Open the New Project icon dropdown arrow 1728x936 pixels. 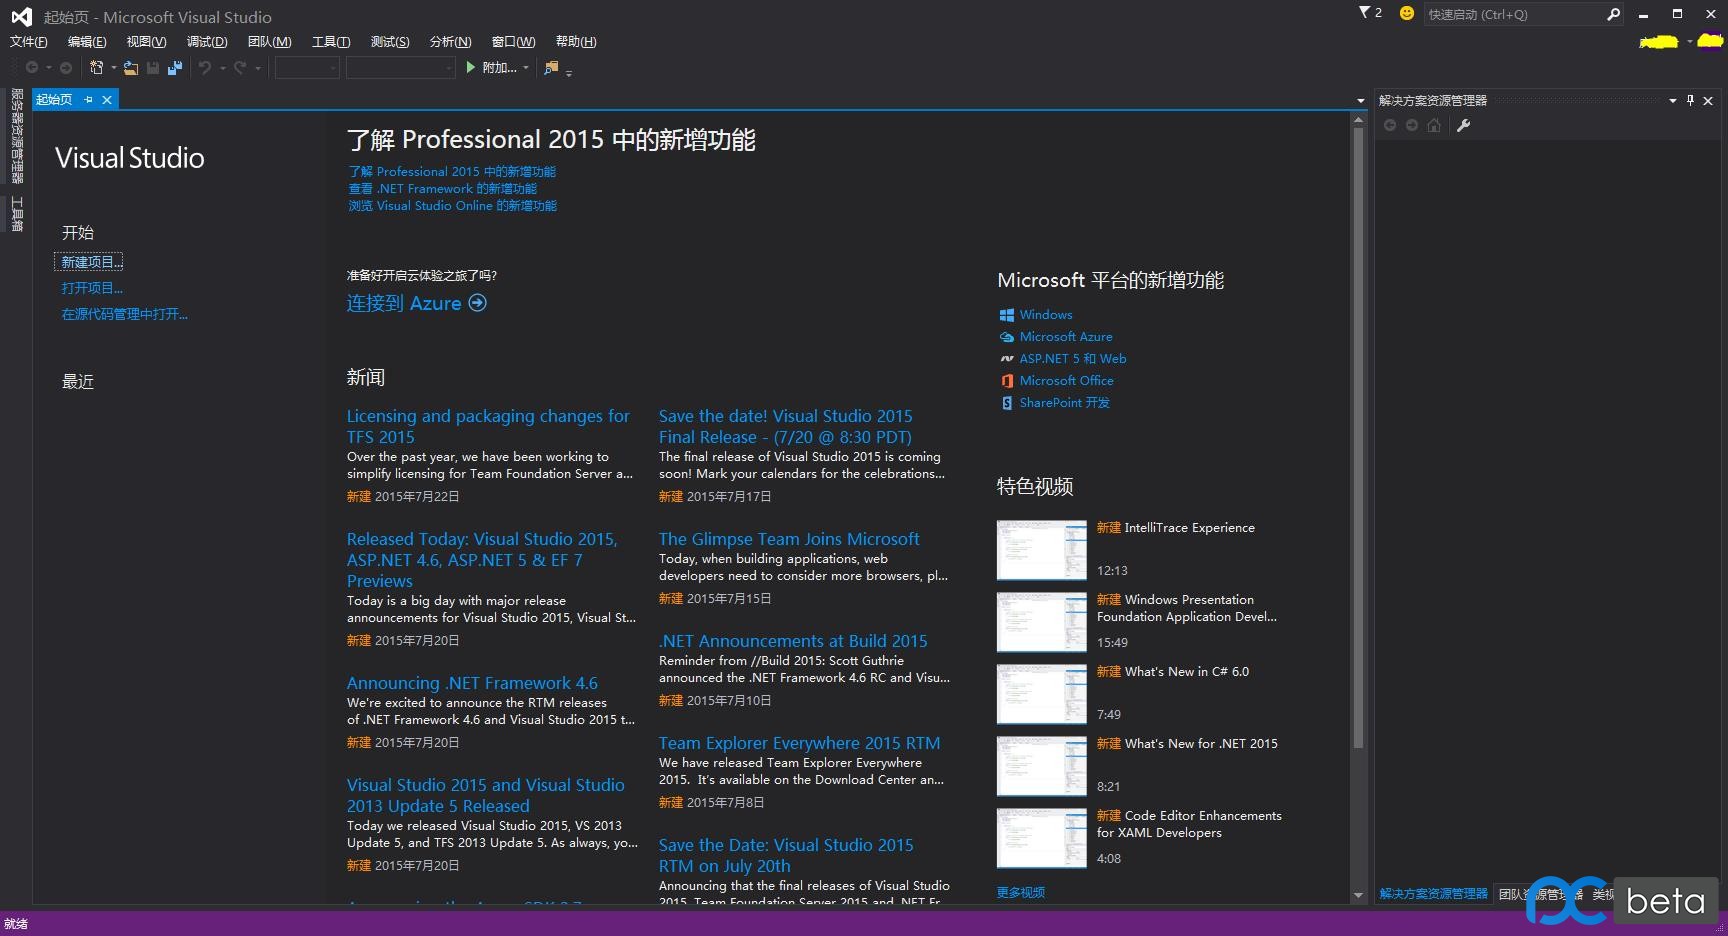[x=113, y=68]
